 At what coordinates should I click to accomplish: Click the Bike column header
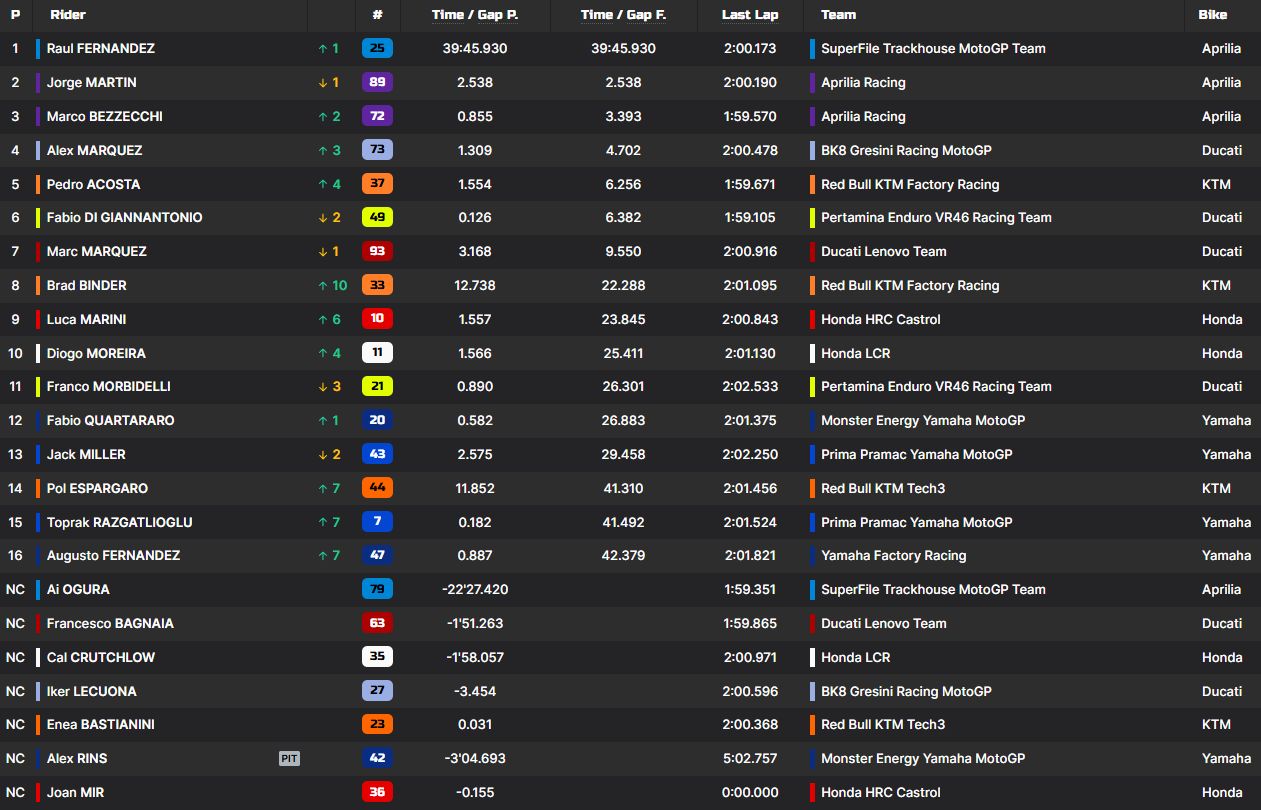pos(1213,15)
